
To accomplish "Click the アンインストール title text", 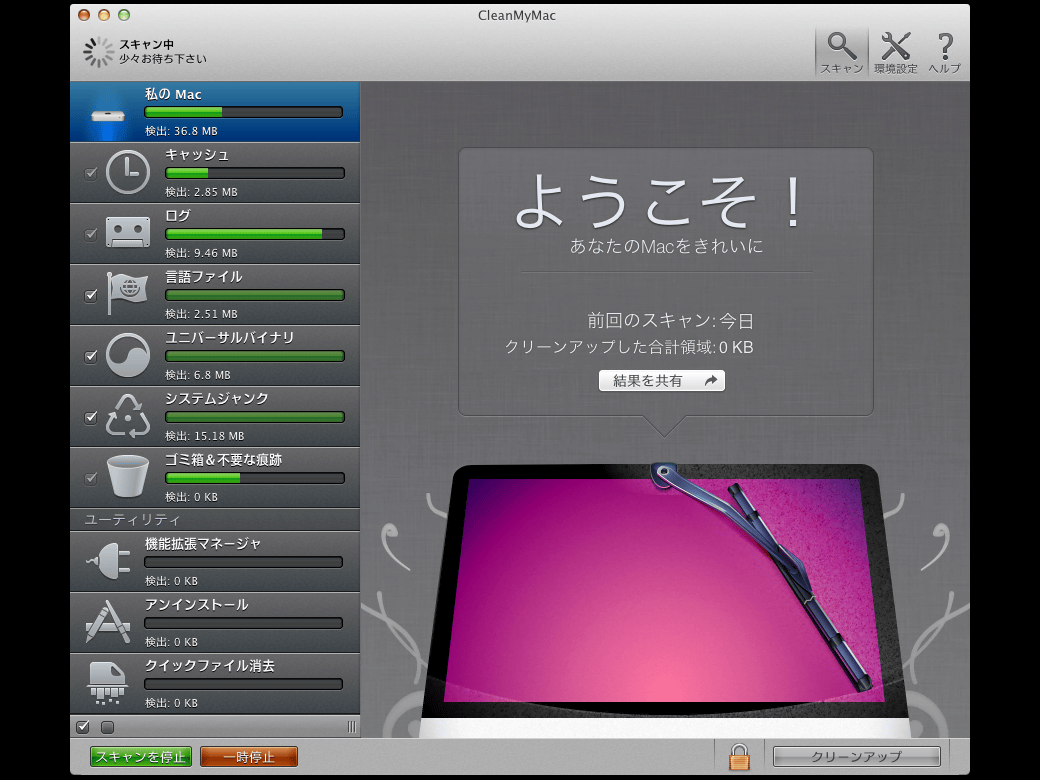I will point(196,605).
